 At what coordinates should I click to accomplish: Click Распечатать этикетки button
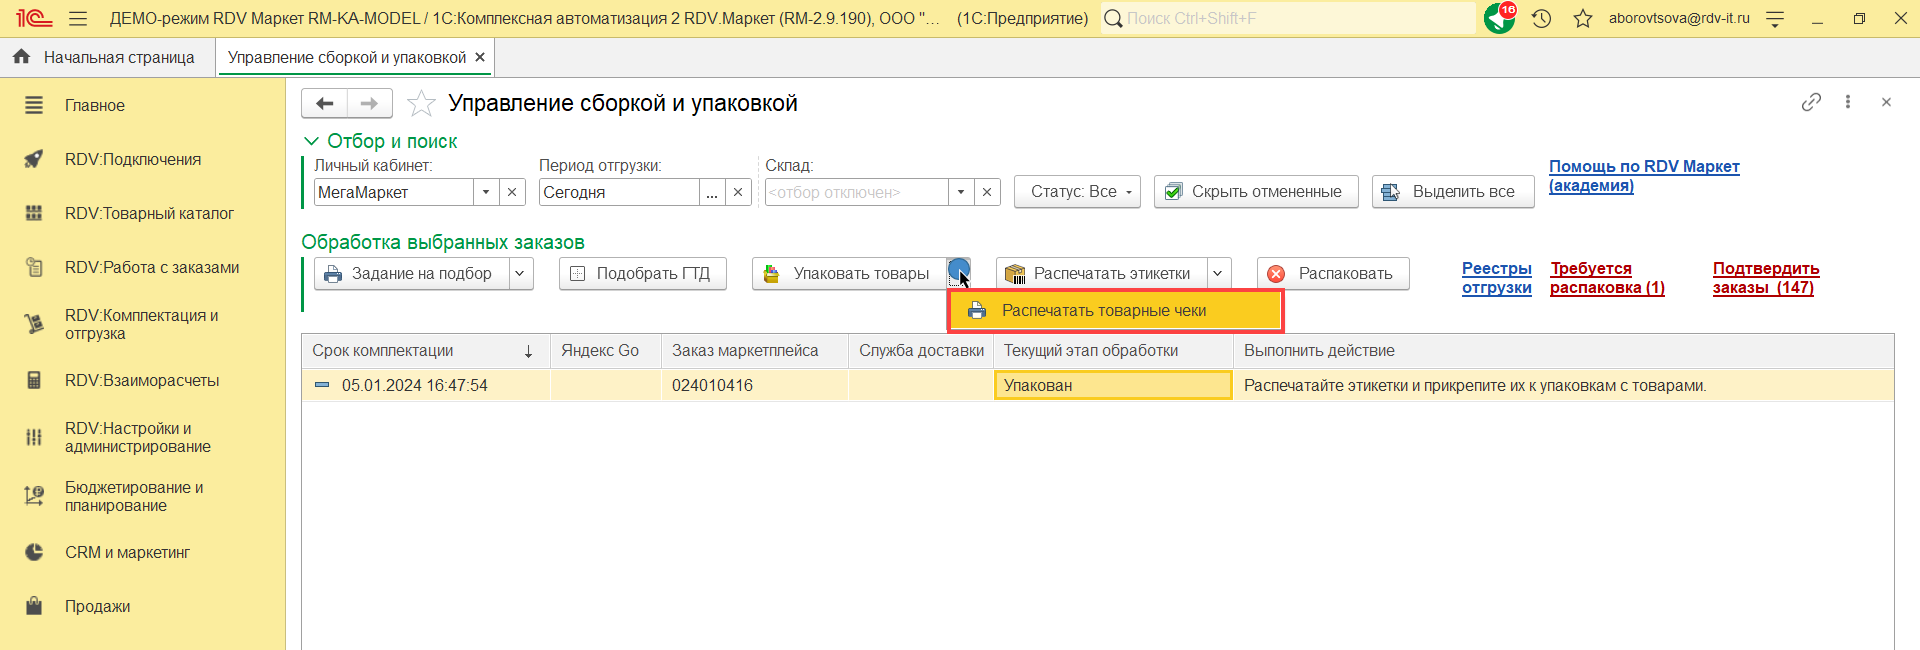point(1101,273)
